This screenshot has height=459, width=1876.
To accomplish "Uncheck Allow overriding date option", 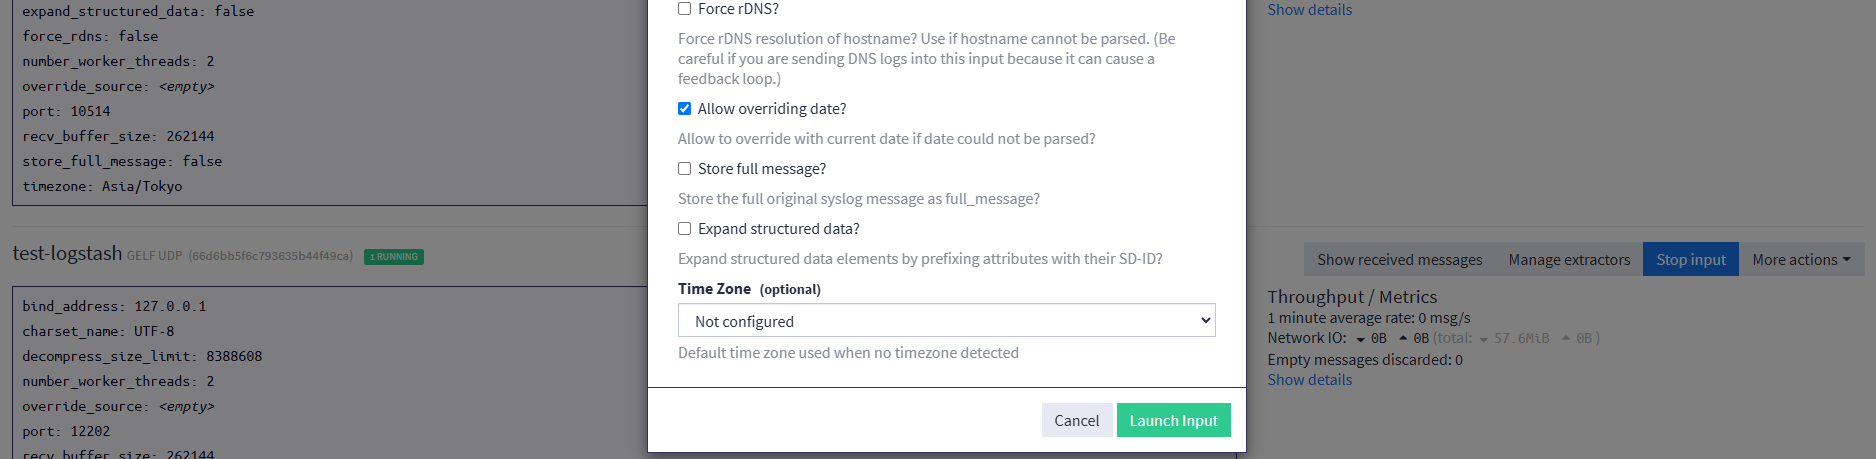I will click(x=685, y=109).
